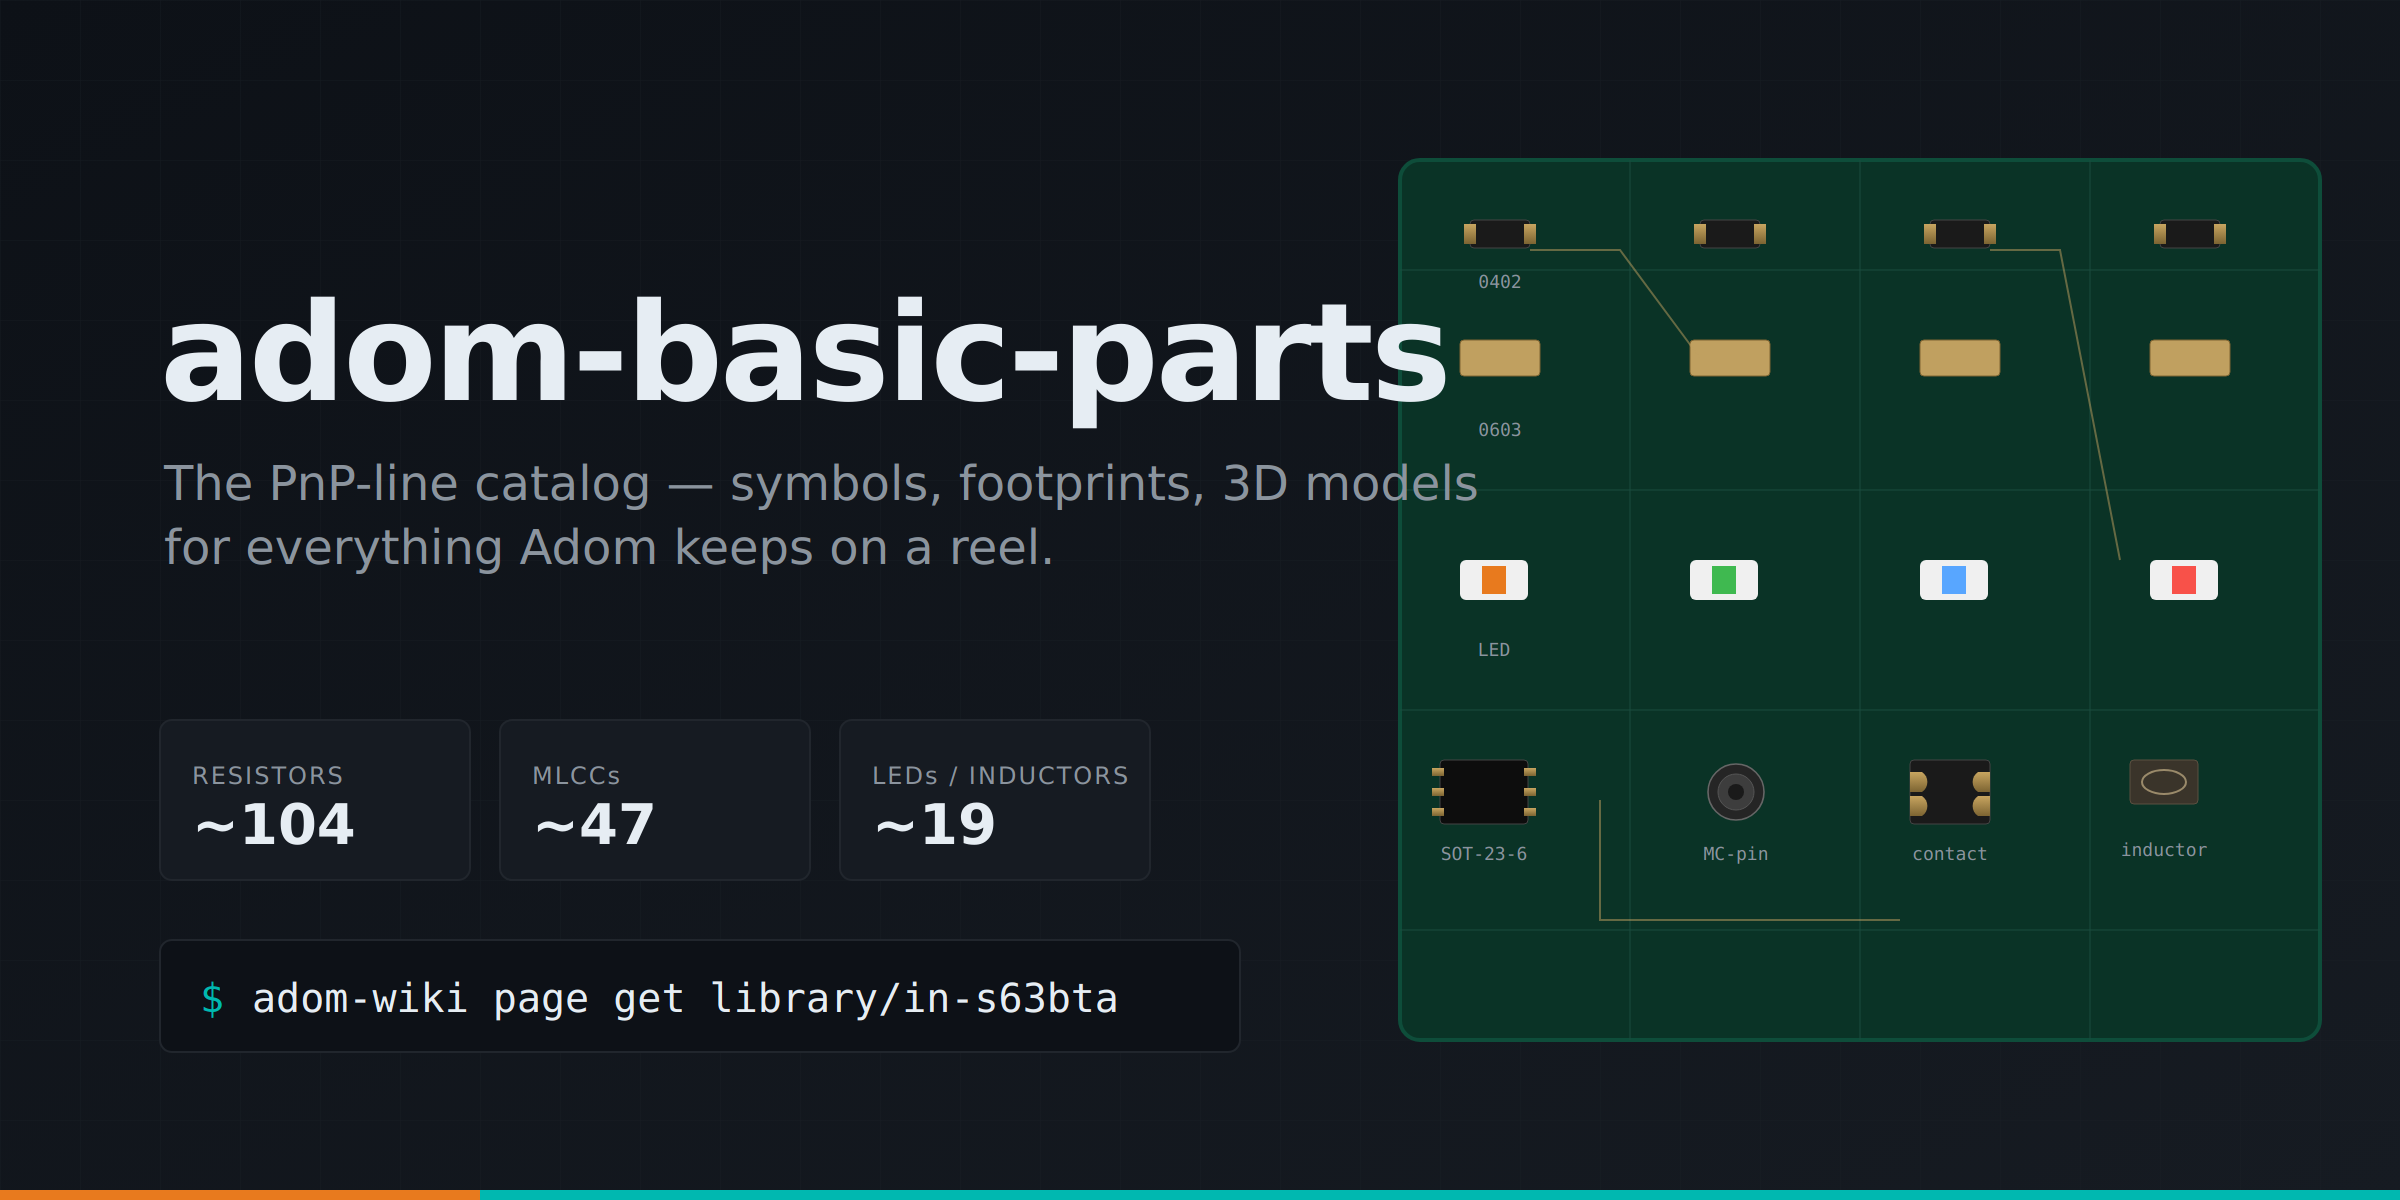Open the MLCCs ~47 stat card
Image resolution: width=2400 pixels, height=1200 pixels.
click(x=655, y=800)
